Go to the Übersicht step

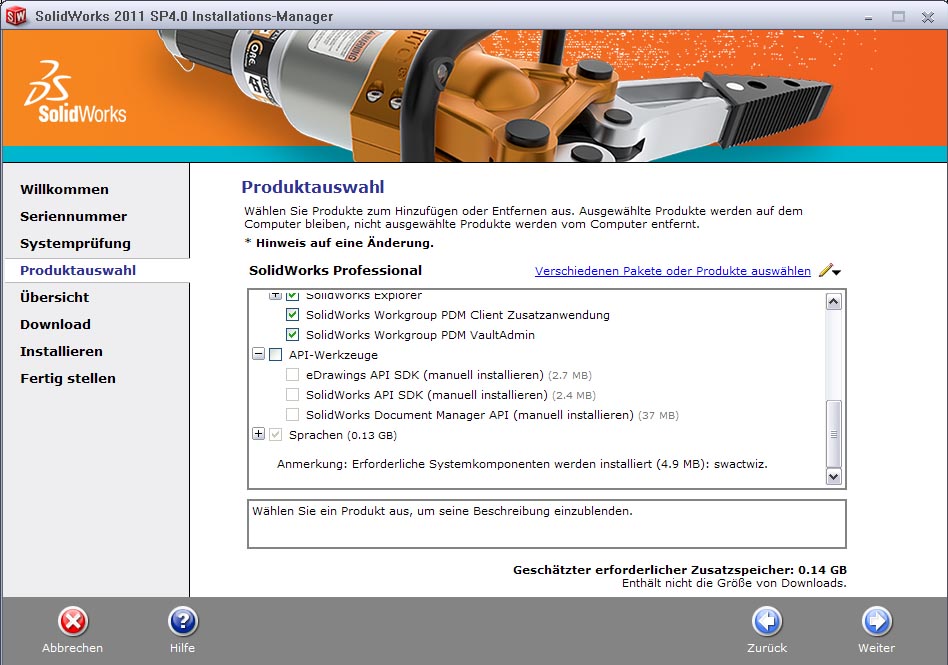[54, 297]
